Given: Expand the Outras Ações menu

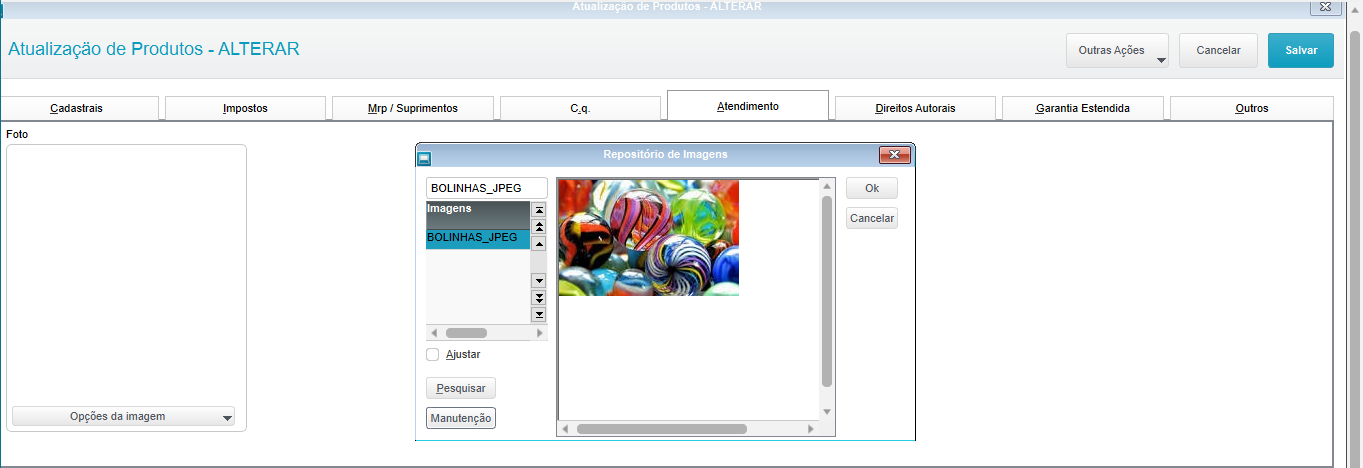Looking at the screenshot, I should pos(1118,50).
